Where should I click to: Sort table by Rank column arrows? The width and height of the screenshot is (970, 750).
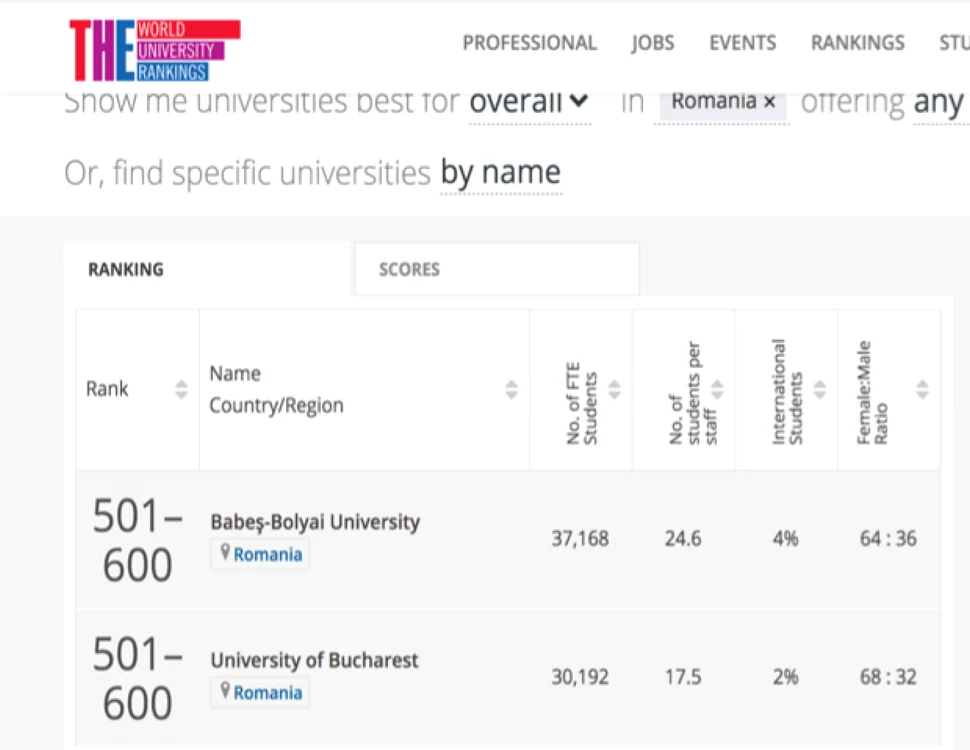tap(181, 389)
